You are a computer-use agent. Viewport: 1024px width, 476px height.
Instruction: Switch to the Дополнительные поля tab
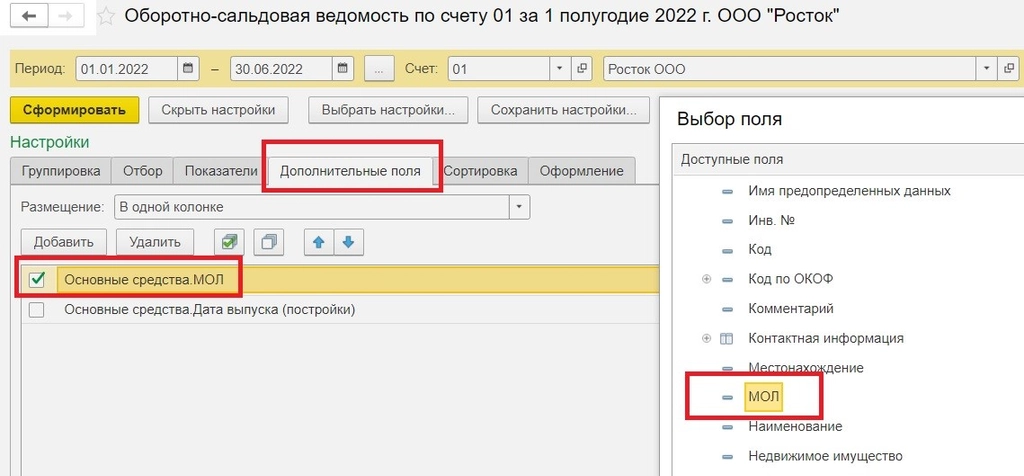(x=350, y=172)
